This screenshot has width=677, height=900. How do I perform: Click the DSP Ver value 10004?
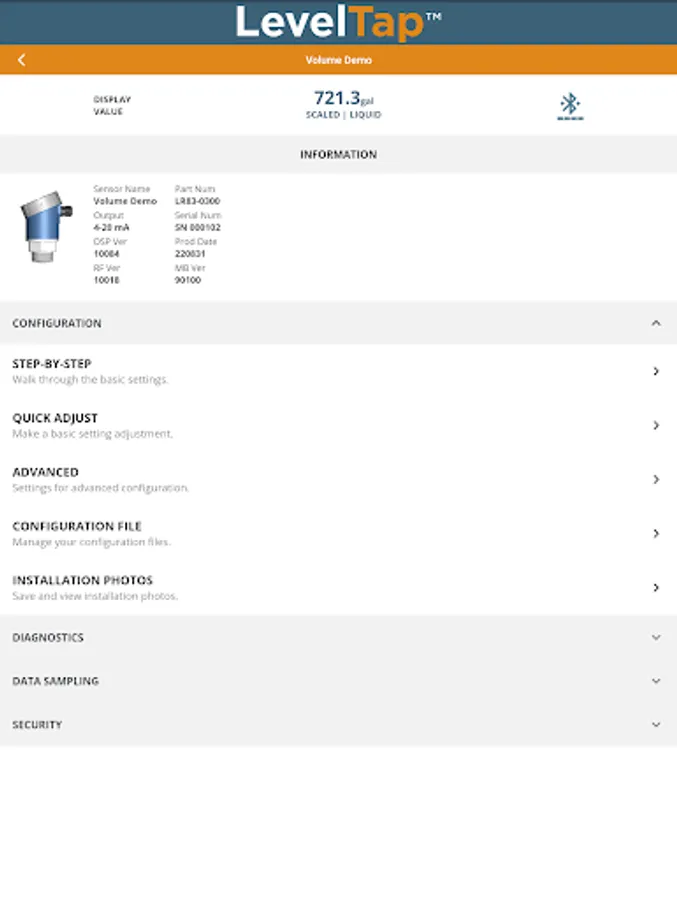106,254
